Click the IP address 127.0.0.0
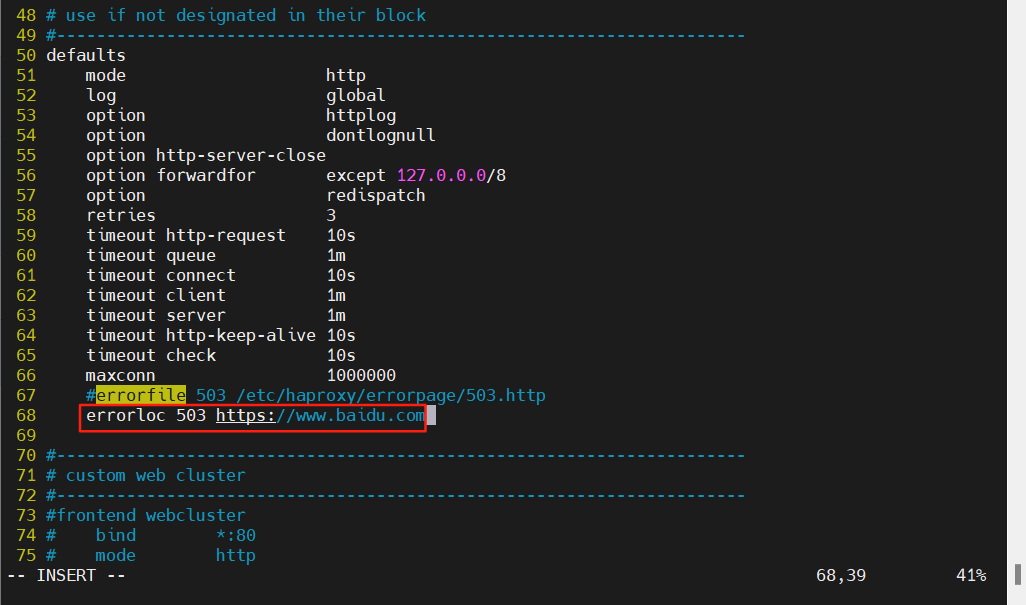 coord(441,175)
